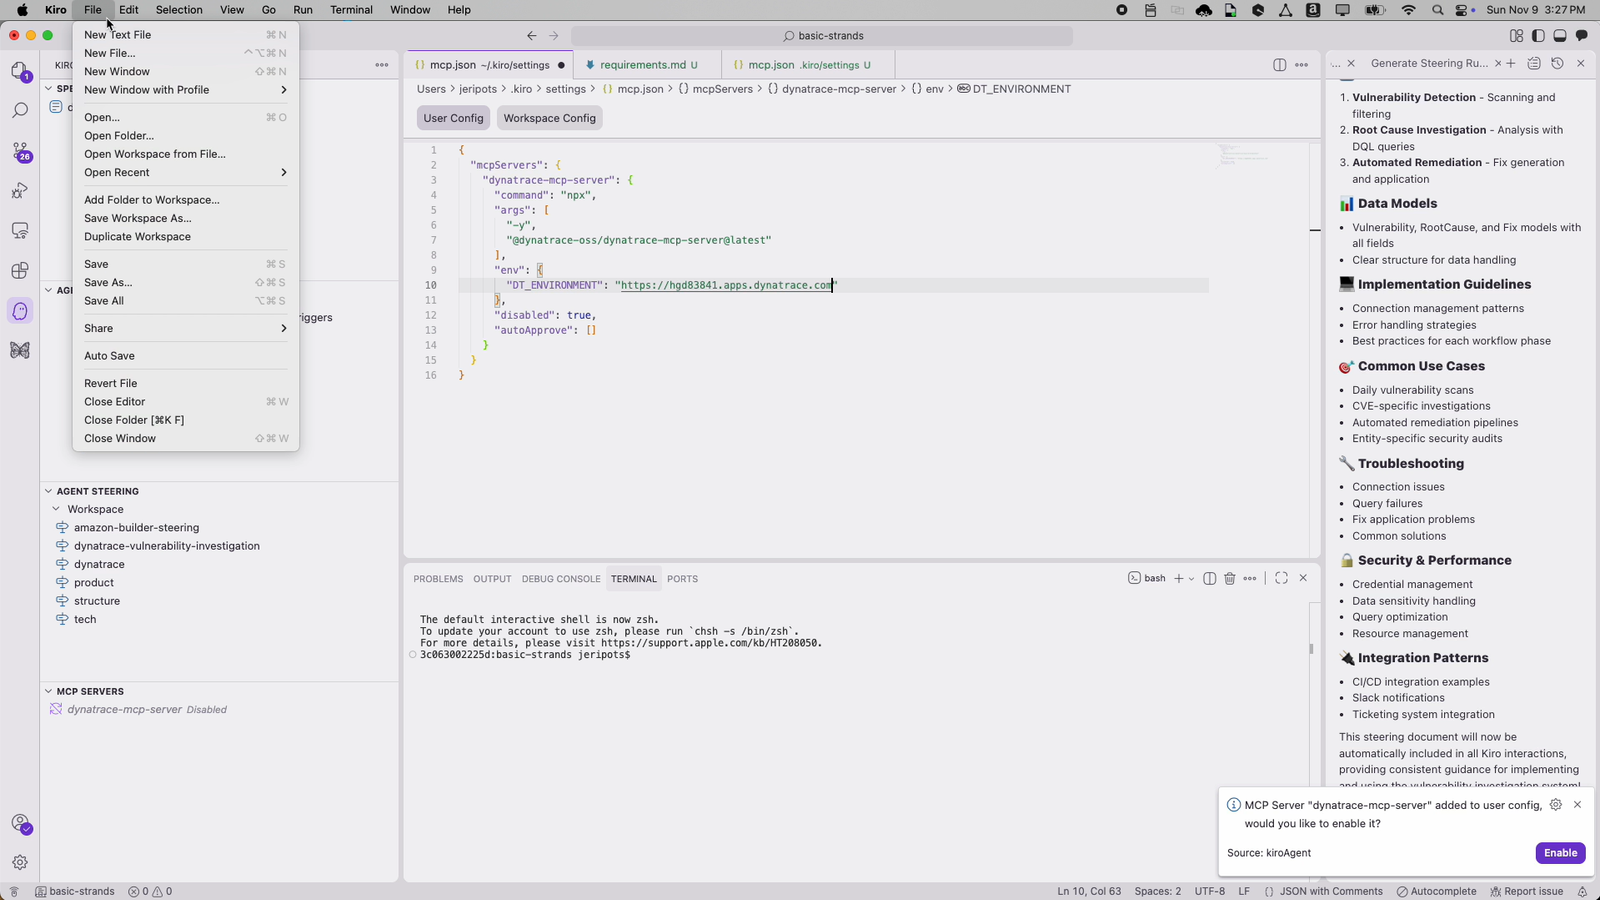This screenshot has width=1600, height=900.
Task: Open chat history clock icon
Action: click(1557, 63)
